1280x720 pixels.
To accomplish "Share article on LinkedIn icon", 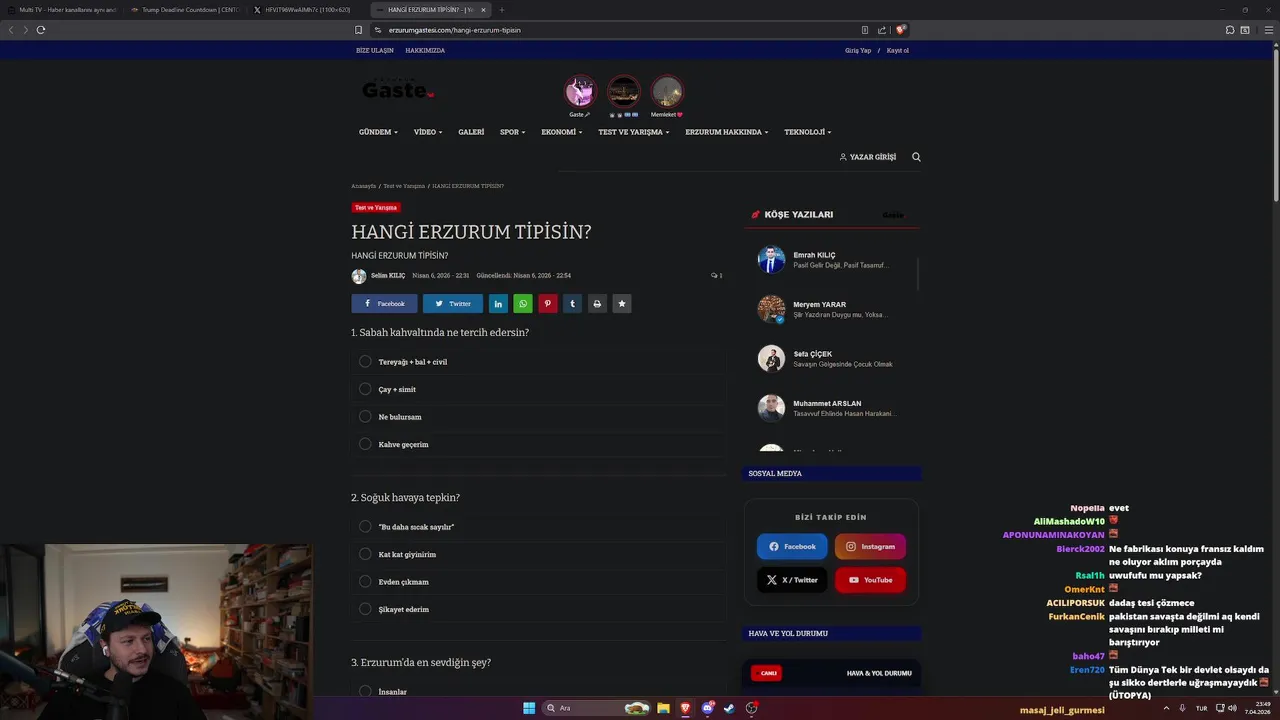I will pos(498,303).
